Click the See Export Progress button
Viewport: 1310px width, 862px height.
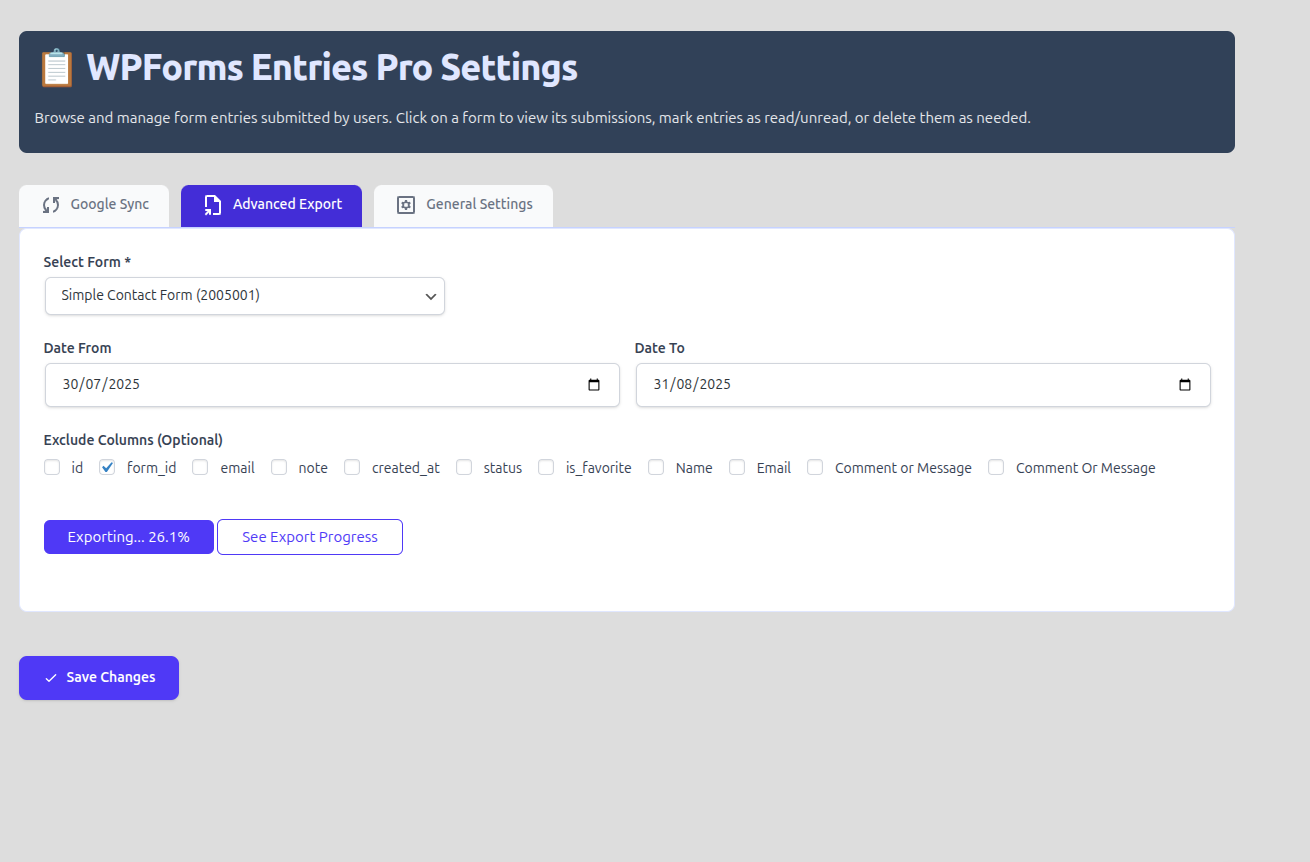[x=310, y=537]
